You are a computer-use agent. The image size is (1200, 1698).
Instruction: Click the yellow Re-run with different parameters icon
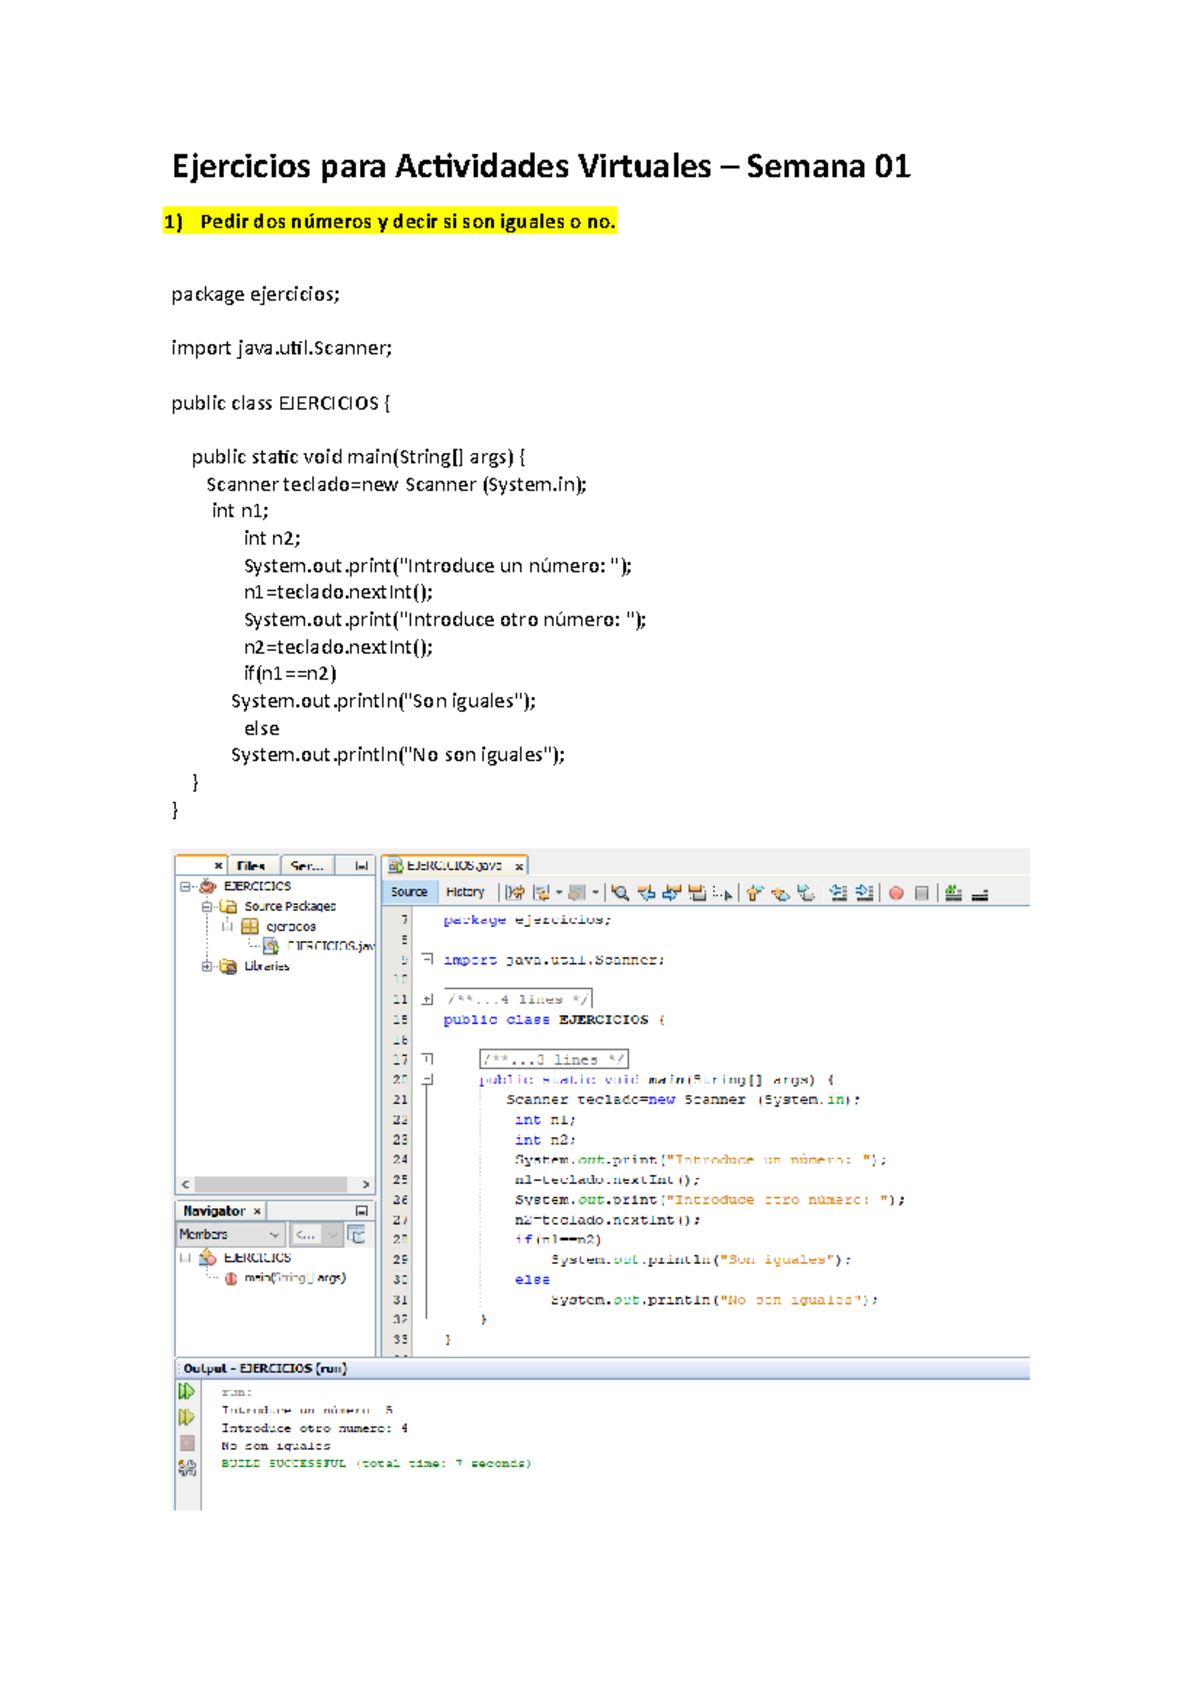[x=186, y=1417]
